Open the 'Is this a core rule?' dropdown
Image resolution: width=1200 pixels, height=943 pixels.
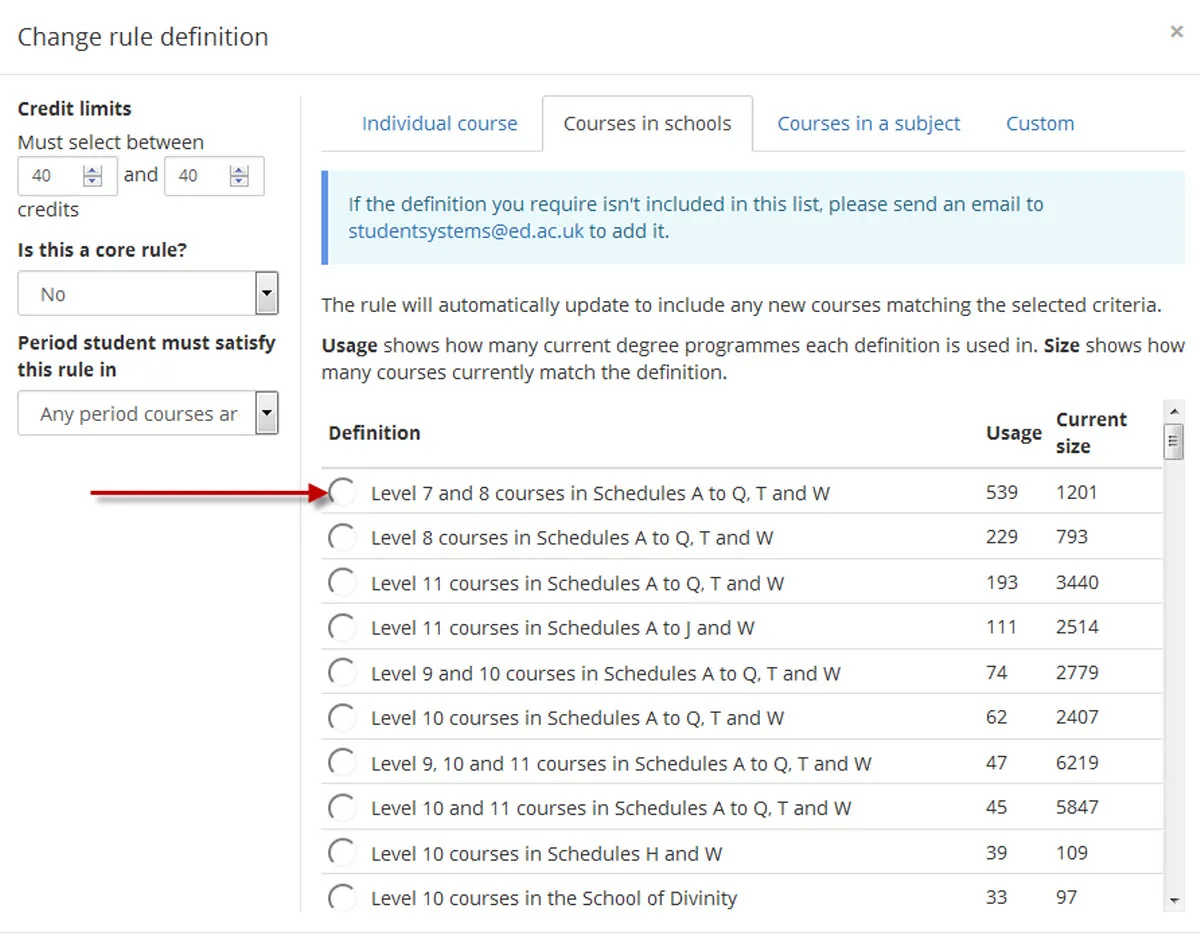click(147, 294)
